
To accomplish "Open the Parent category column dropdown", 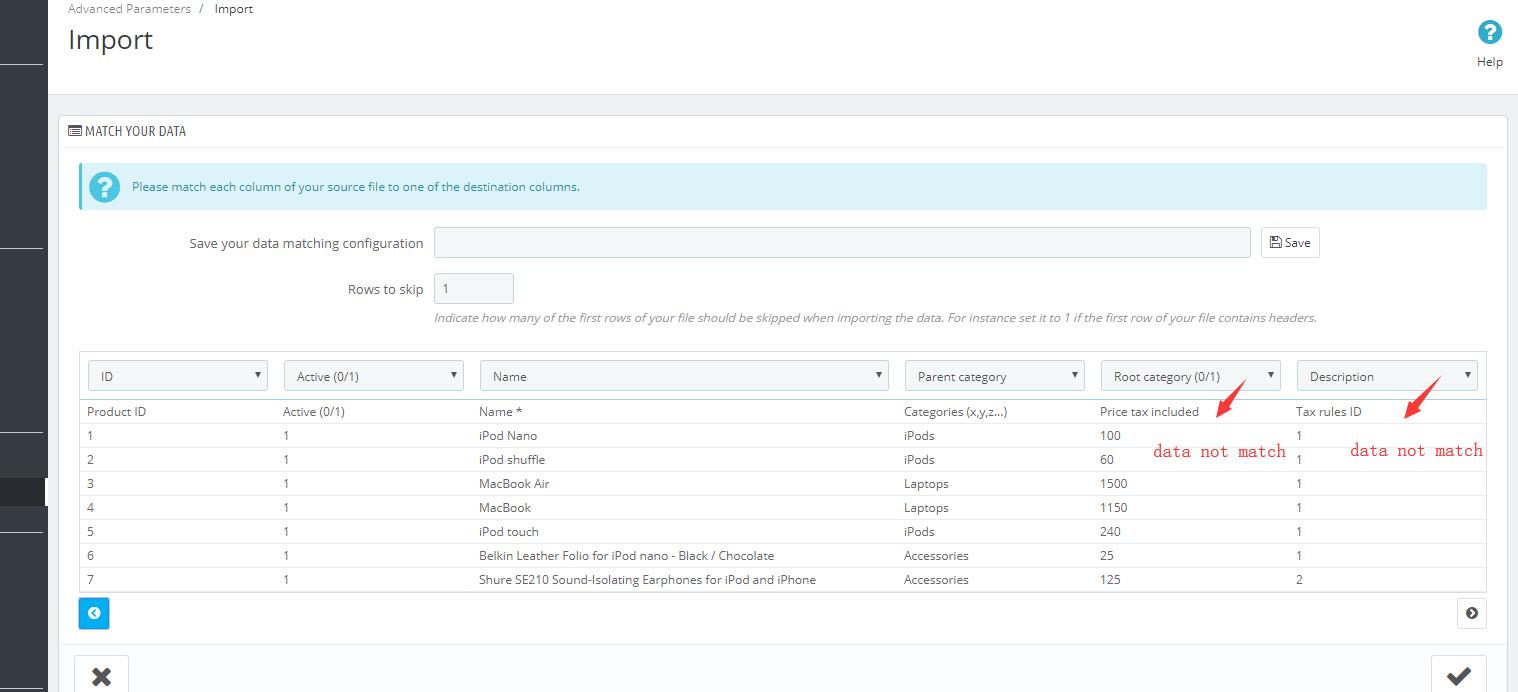I will click(x=995, y=376).
